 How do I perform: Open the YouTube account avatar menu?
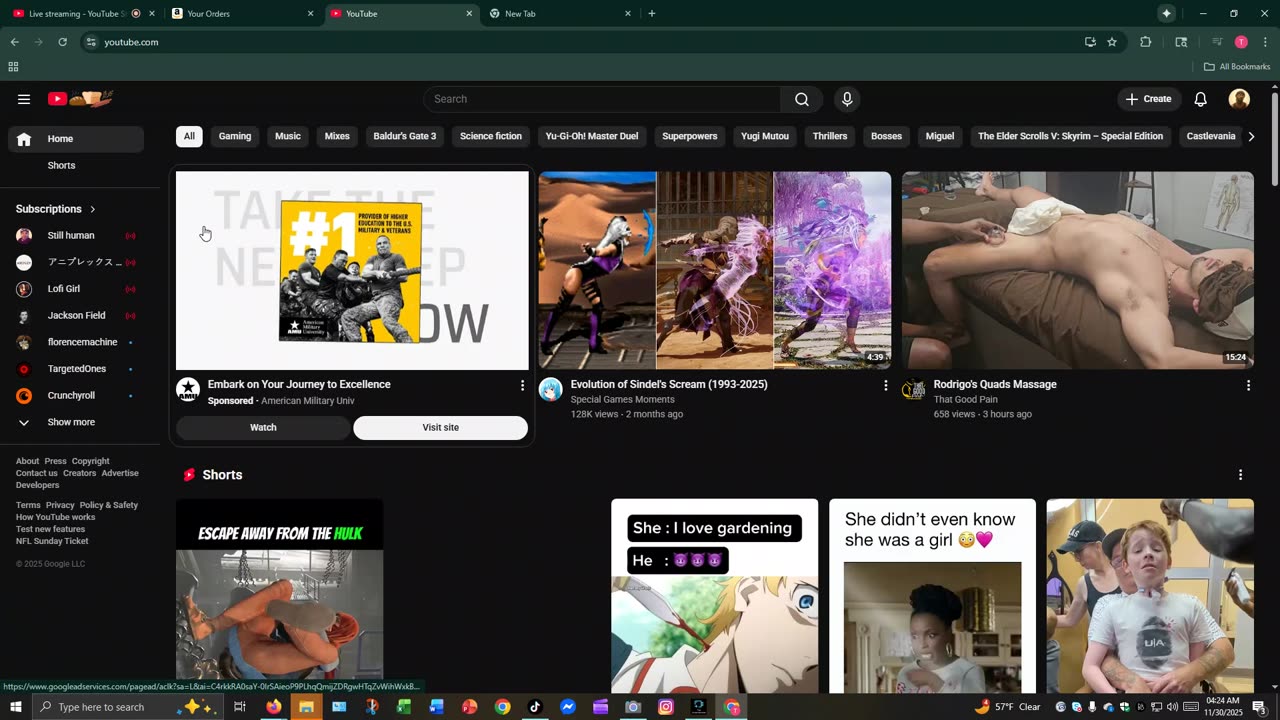coord(1239,99)
